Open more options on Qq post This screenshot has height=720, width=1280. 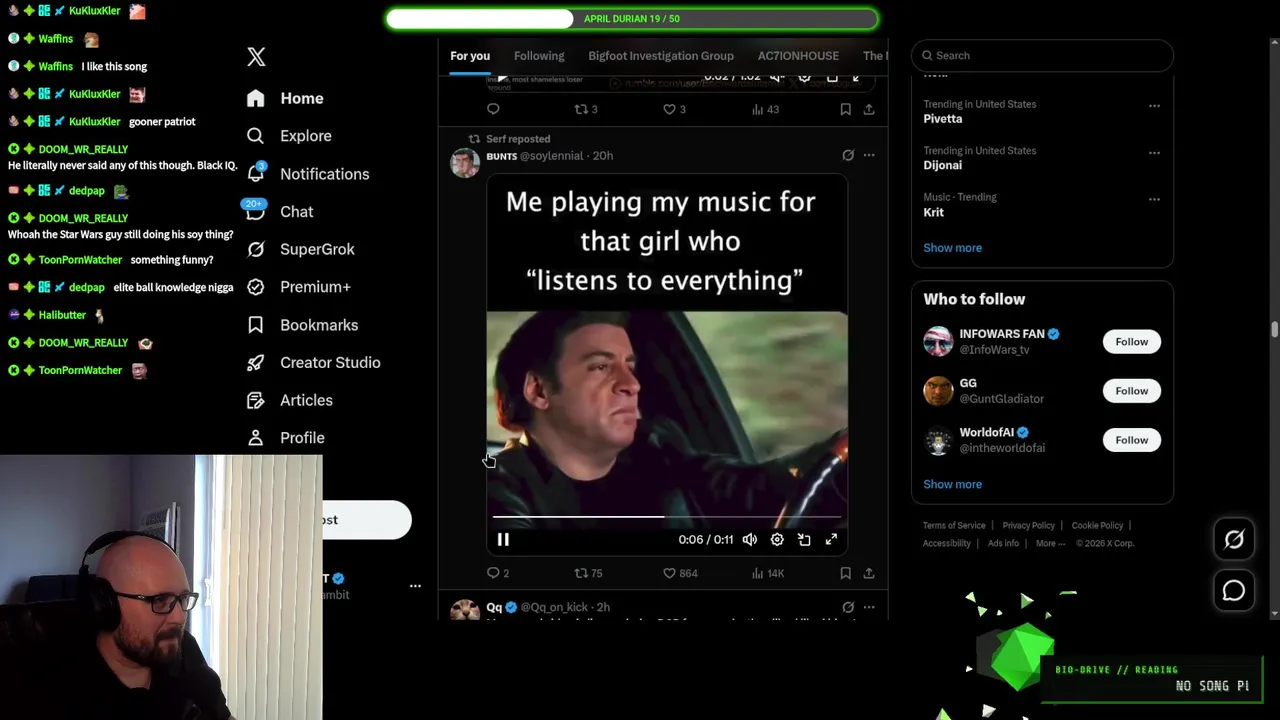coord(869,607)
